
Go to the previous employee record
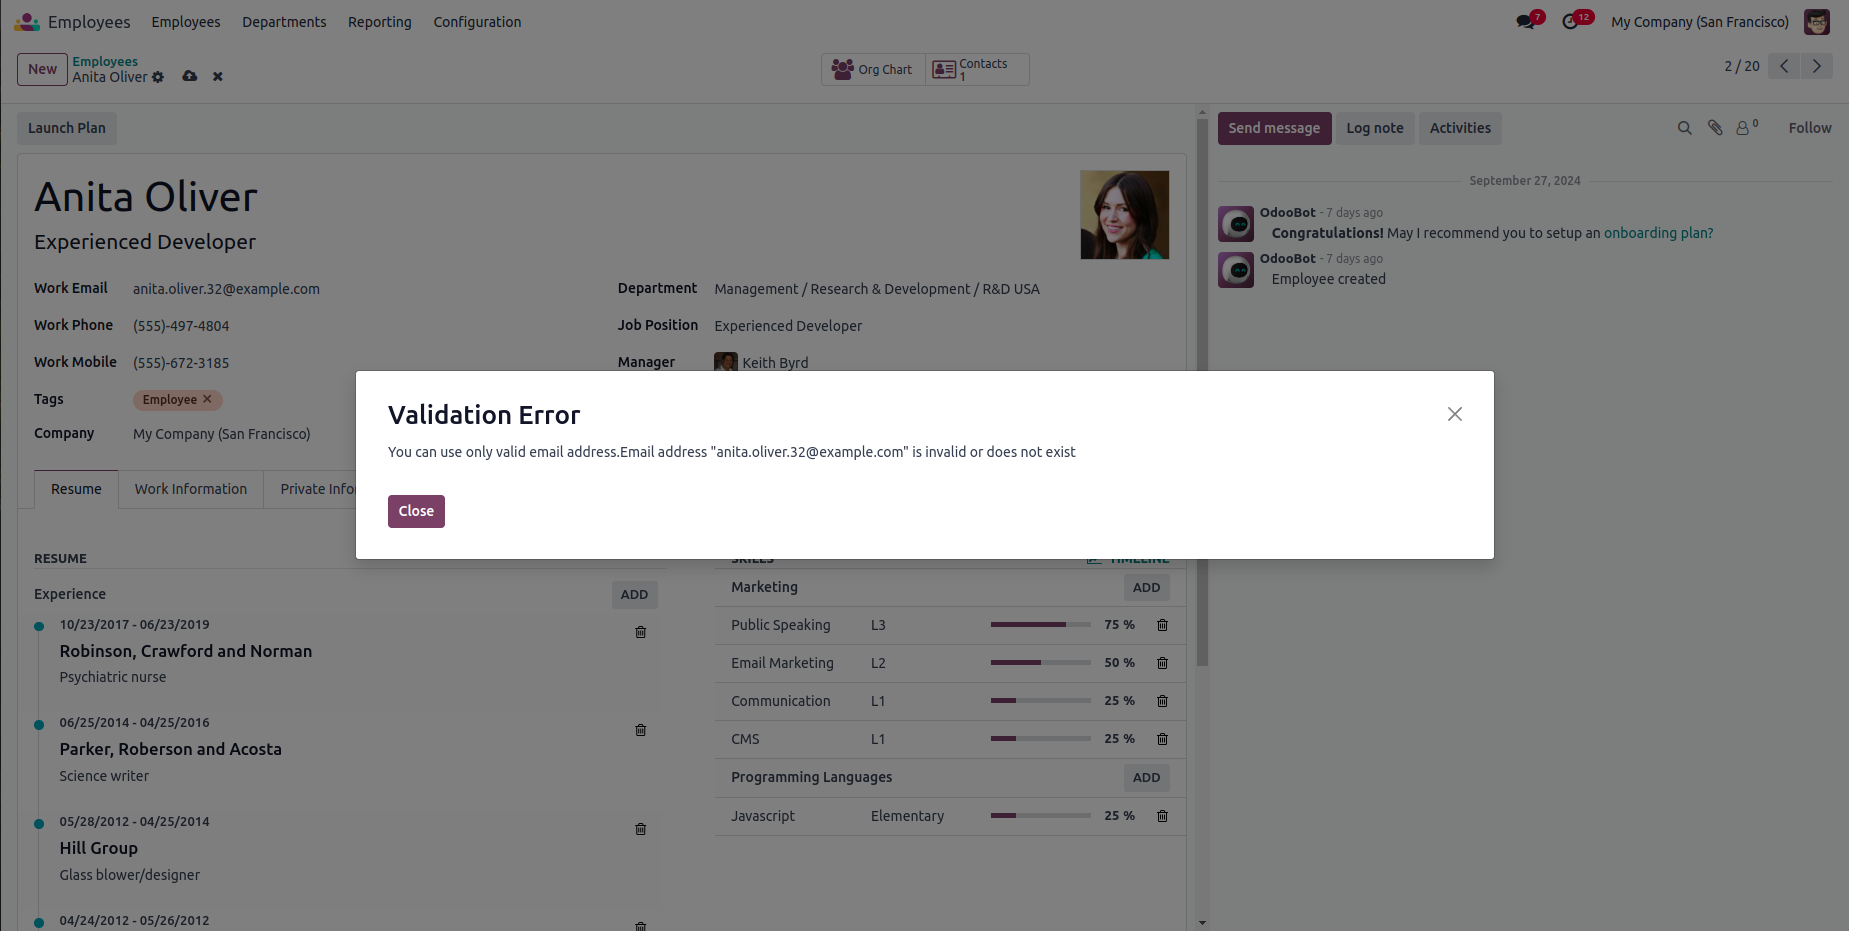(1784, 66)
